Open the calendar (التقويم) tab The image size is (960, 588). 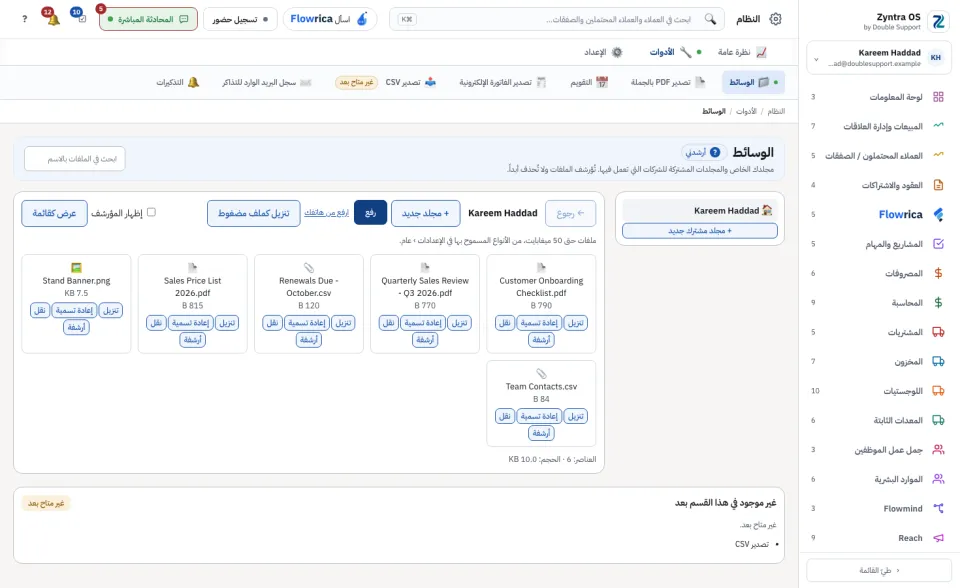point(589,82)
